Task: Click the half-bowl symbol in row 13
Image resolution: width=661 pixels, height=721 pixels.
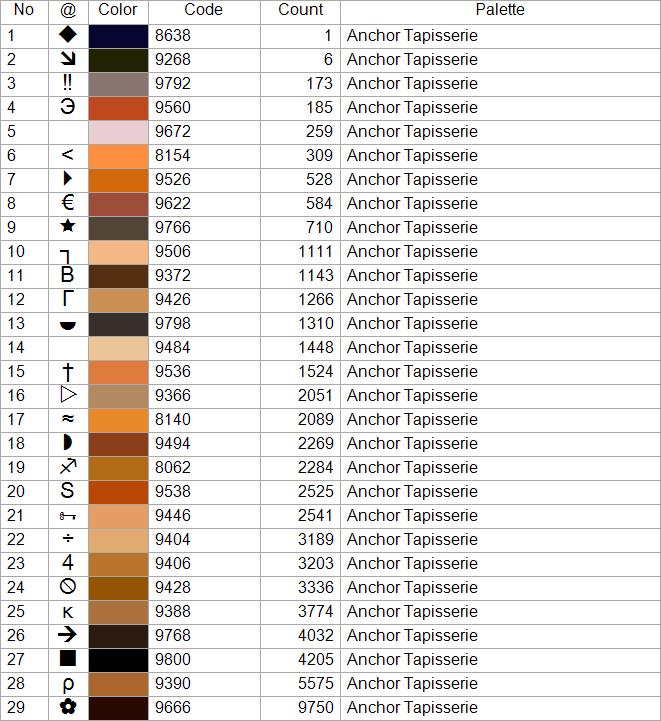Action: point(68,326)
